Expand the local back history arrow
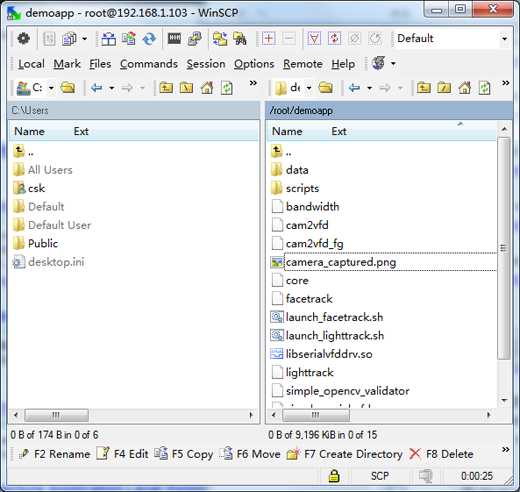520x492 pixels. pos(112,88)
